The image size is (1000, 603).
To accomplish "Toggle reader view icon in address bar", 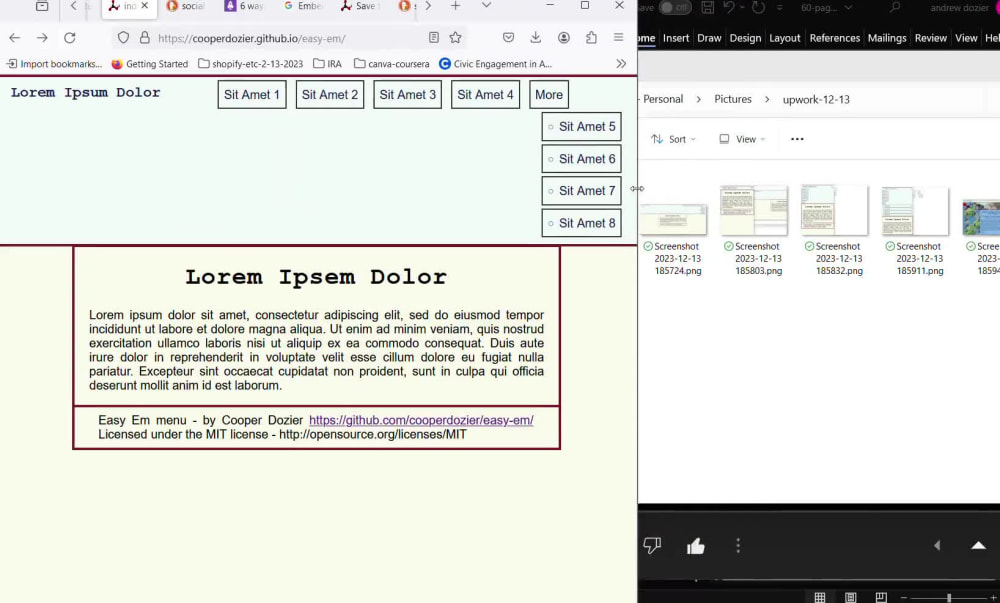I will [434, 38].
